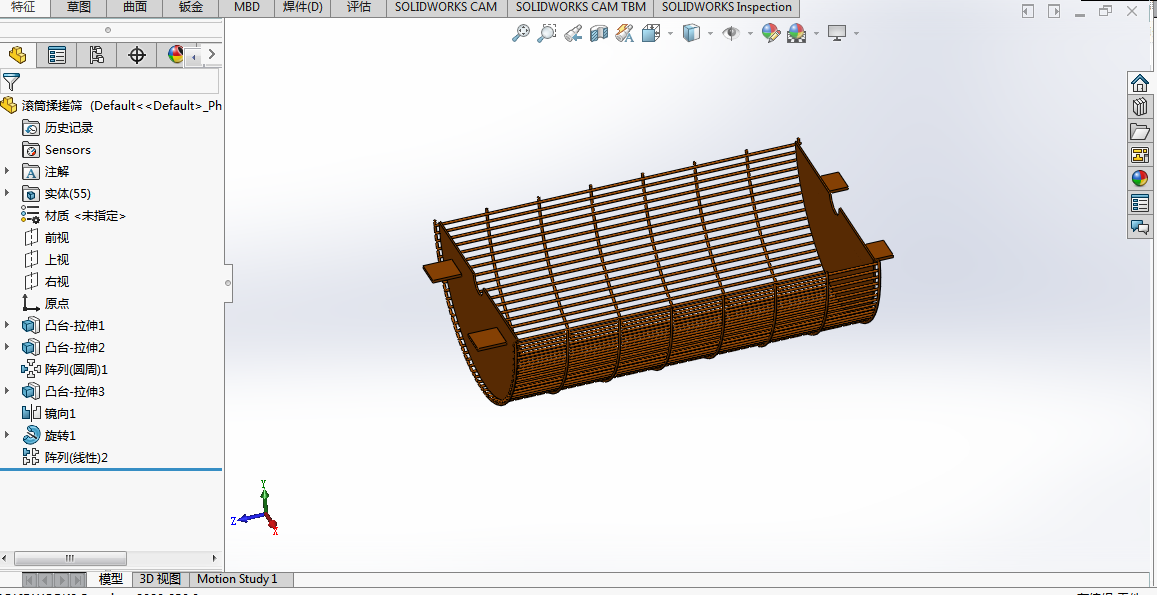Viewport: 1157px width, 595px height.
Task: Click the Edit Appearance color ball icon
Action: coord(770,33)
